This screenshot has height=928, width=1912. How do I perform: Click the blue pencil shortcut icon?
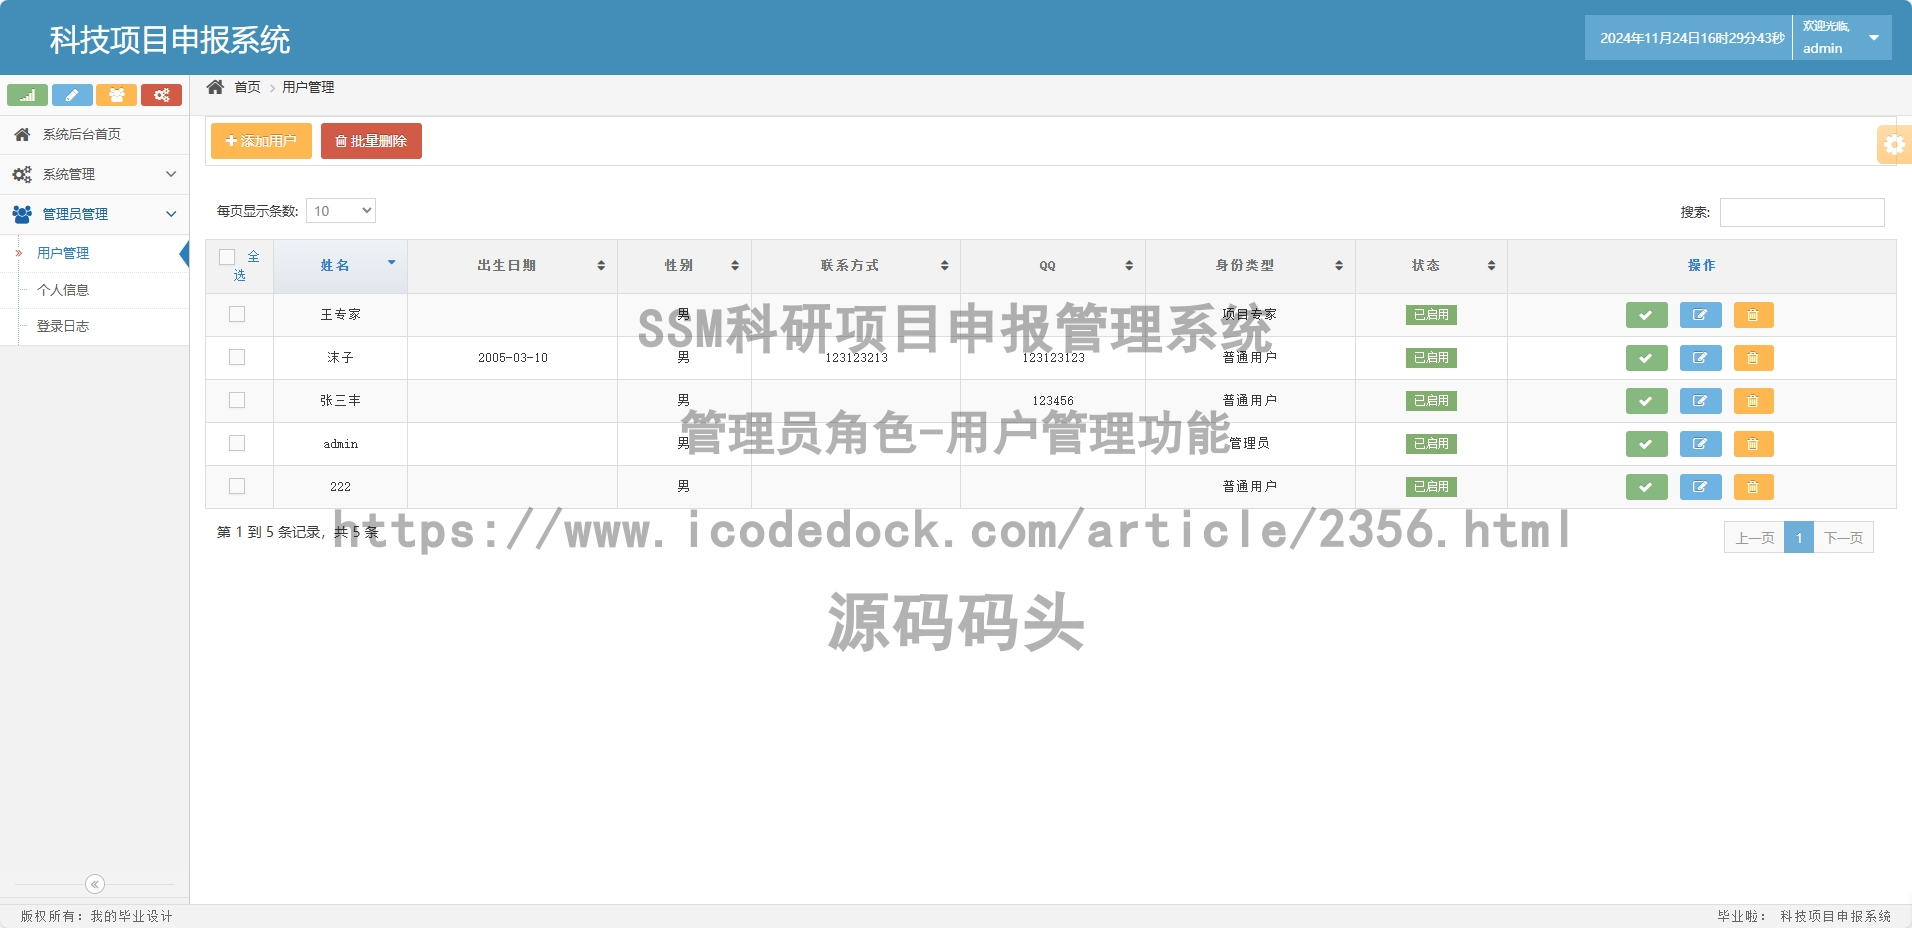pyautogui.click(x=72, y=95)
